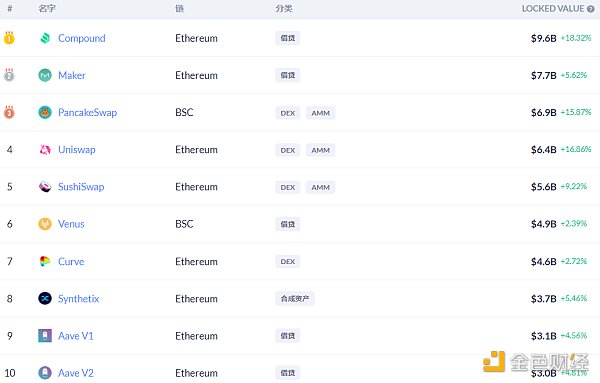600x383 pixels.
Task: Select the AMM tag on PancakeSwap row
Action: click(320, 113)
